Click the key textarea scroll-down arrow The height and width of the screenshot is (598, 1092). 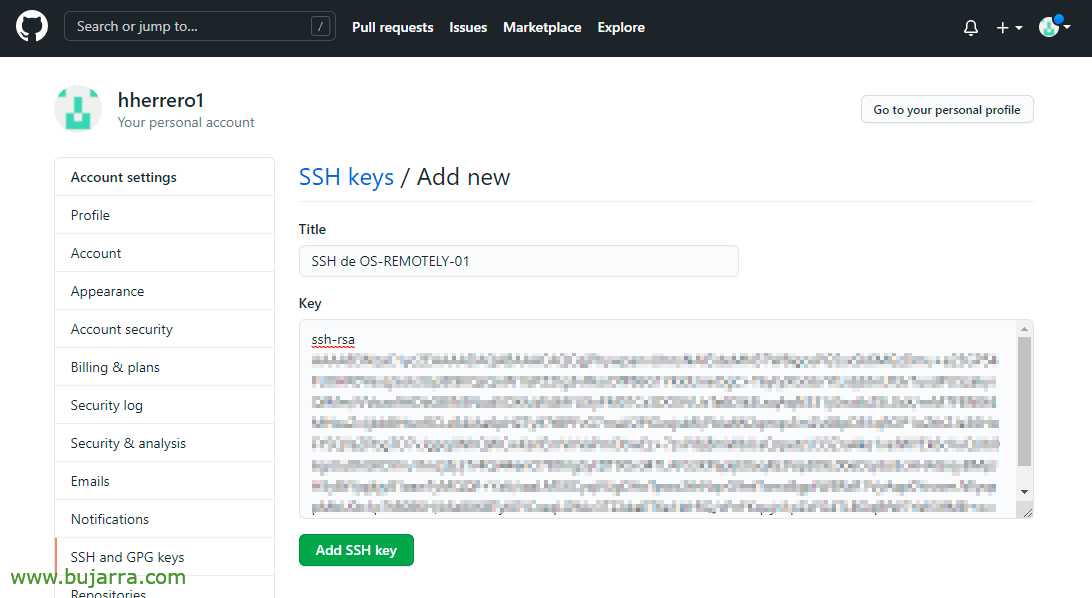click(x=1024, y=491)
